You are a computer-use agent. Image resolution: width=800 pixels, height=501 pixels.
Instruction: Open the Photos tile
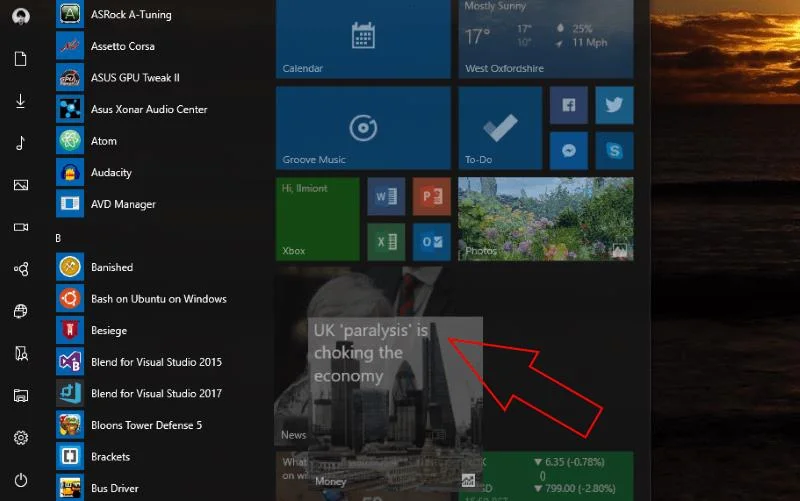click(546, 219)
